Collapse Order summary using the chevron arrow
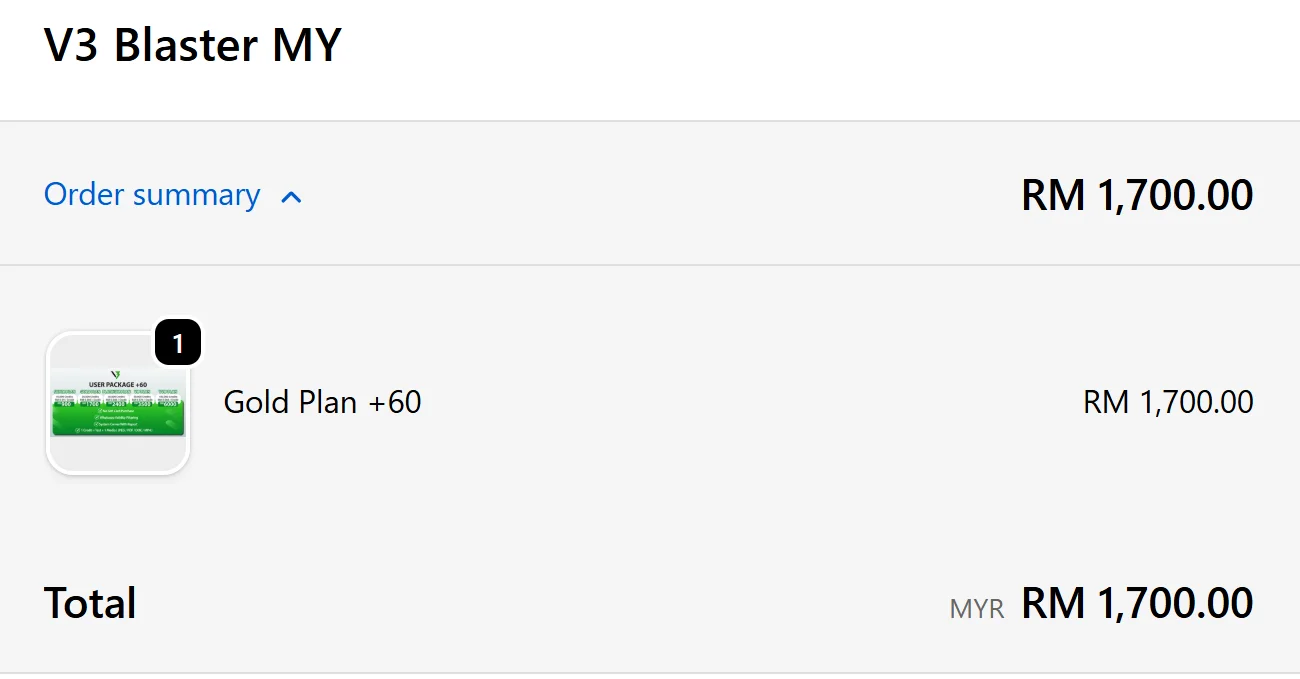Screen dimensions: 1300x679 (x=291, y=197)
